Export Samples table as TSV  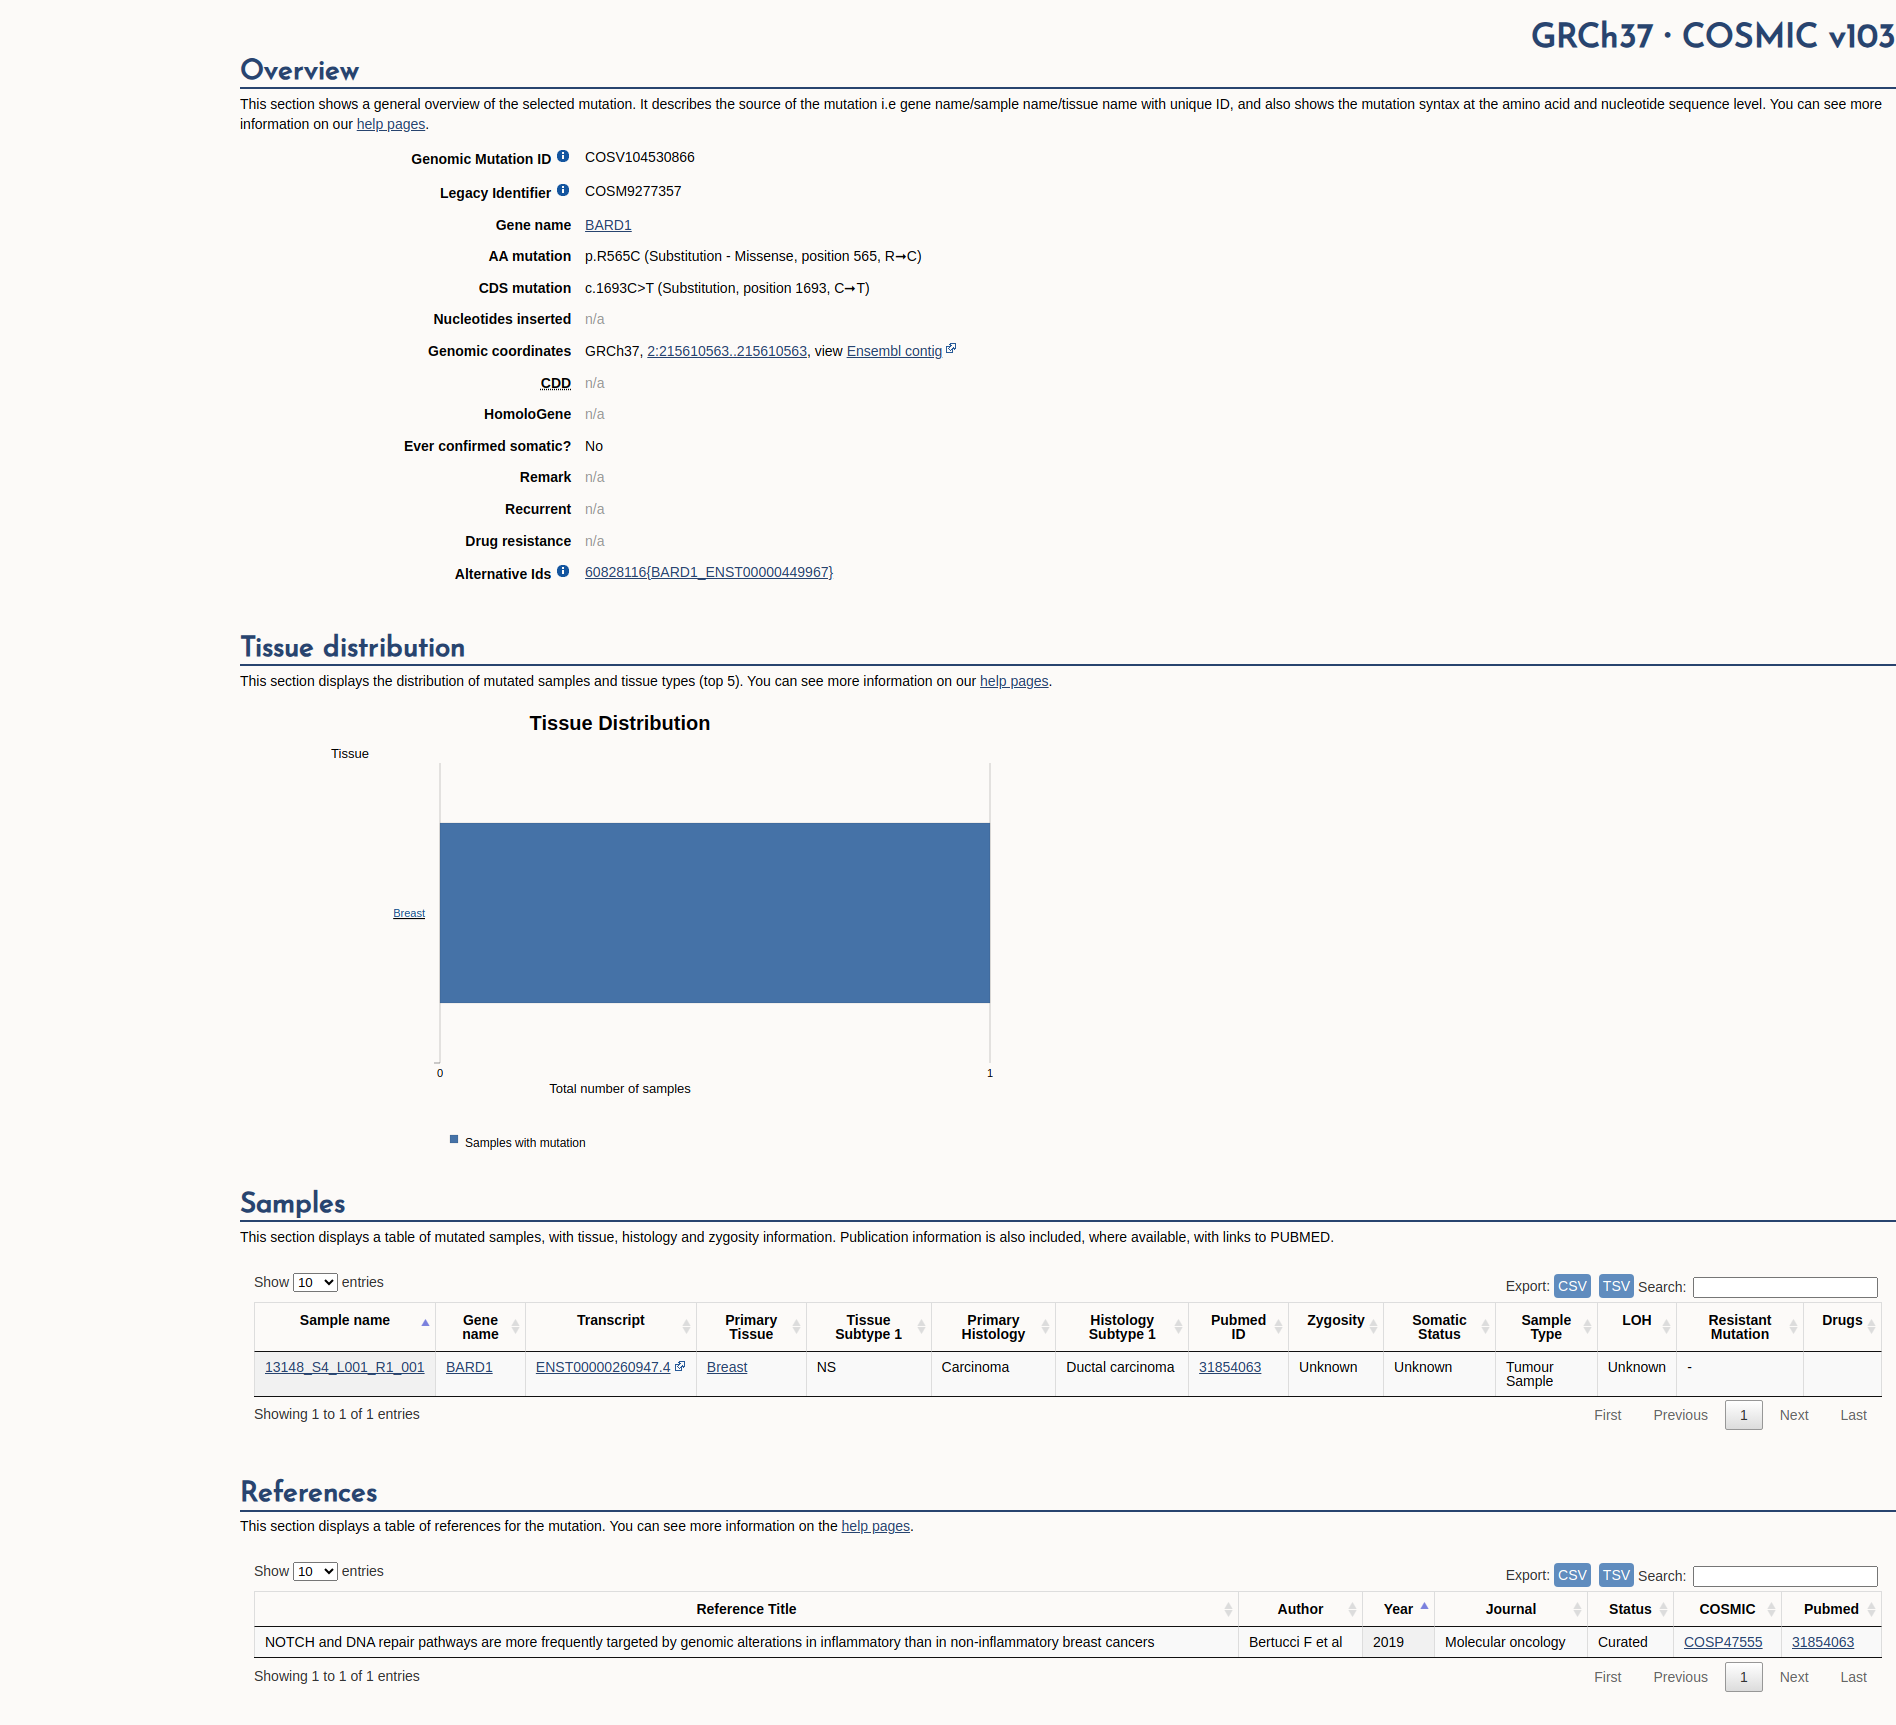tap(1616, 1286)
